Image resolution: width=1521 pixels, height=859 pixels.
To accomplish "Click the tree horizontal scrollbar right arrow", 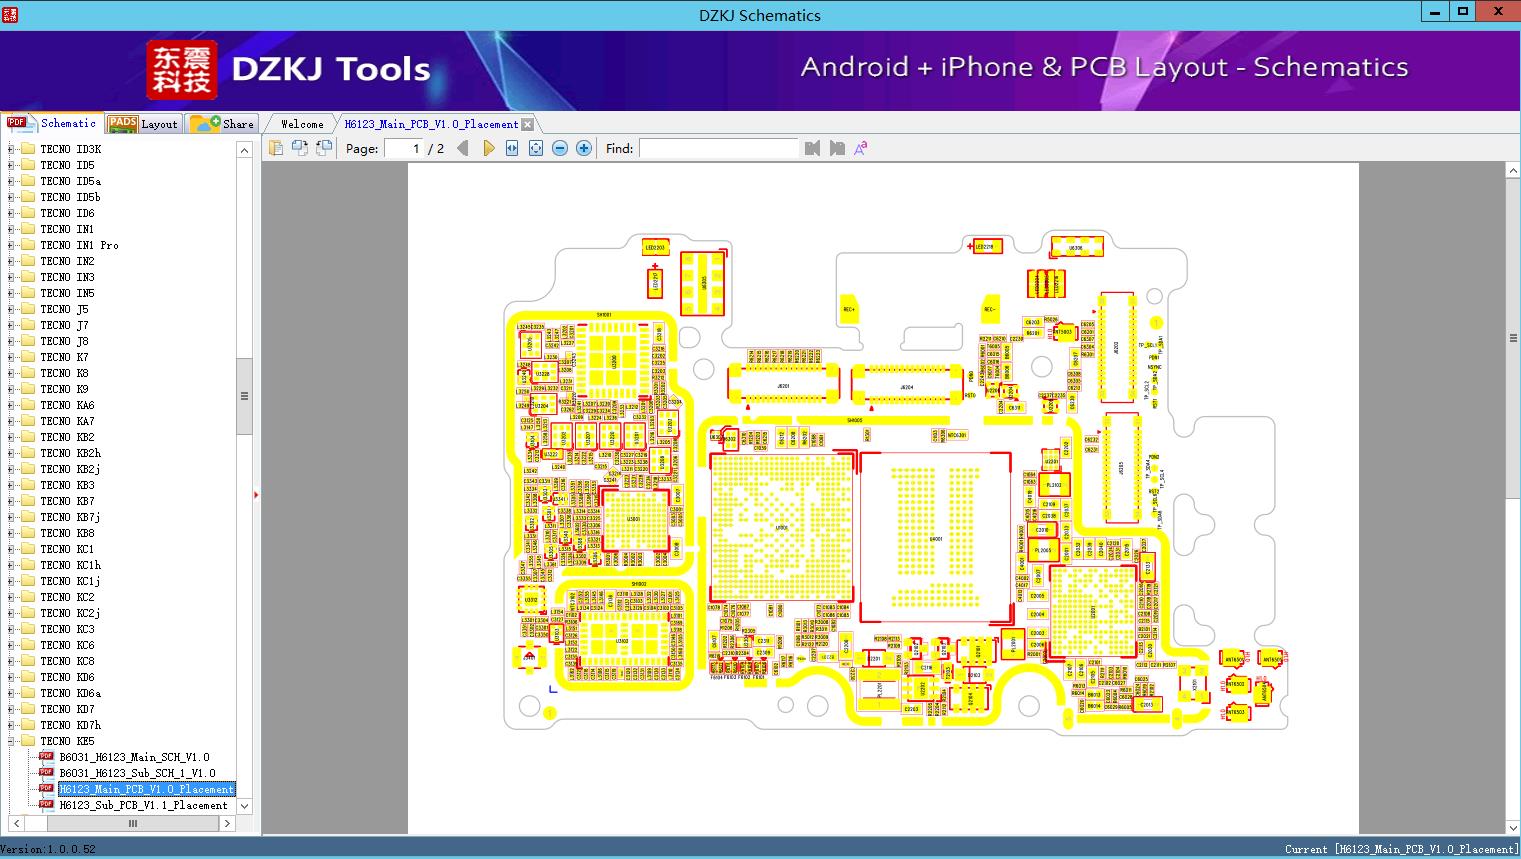I will [227, 823].
